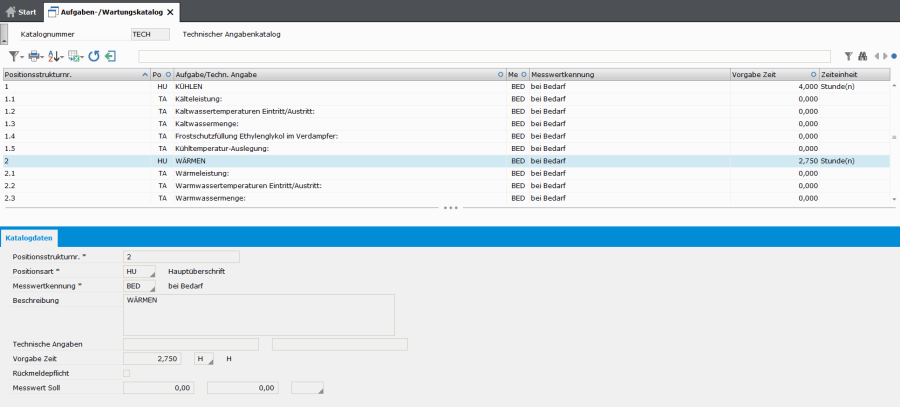Toggle sort arrow on Positionsstrukturnr. column
Screen dimensions: 900x407
pos(145,75)
